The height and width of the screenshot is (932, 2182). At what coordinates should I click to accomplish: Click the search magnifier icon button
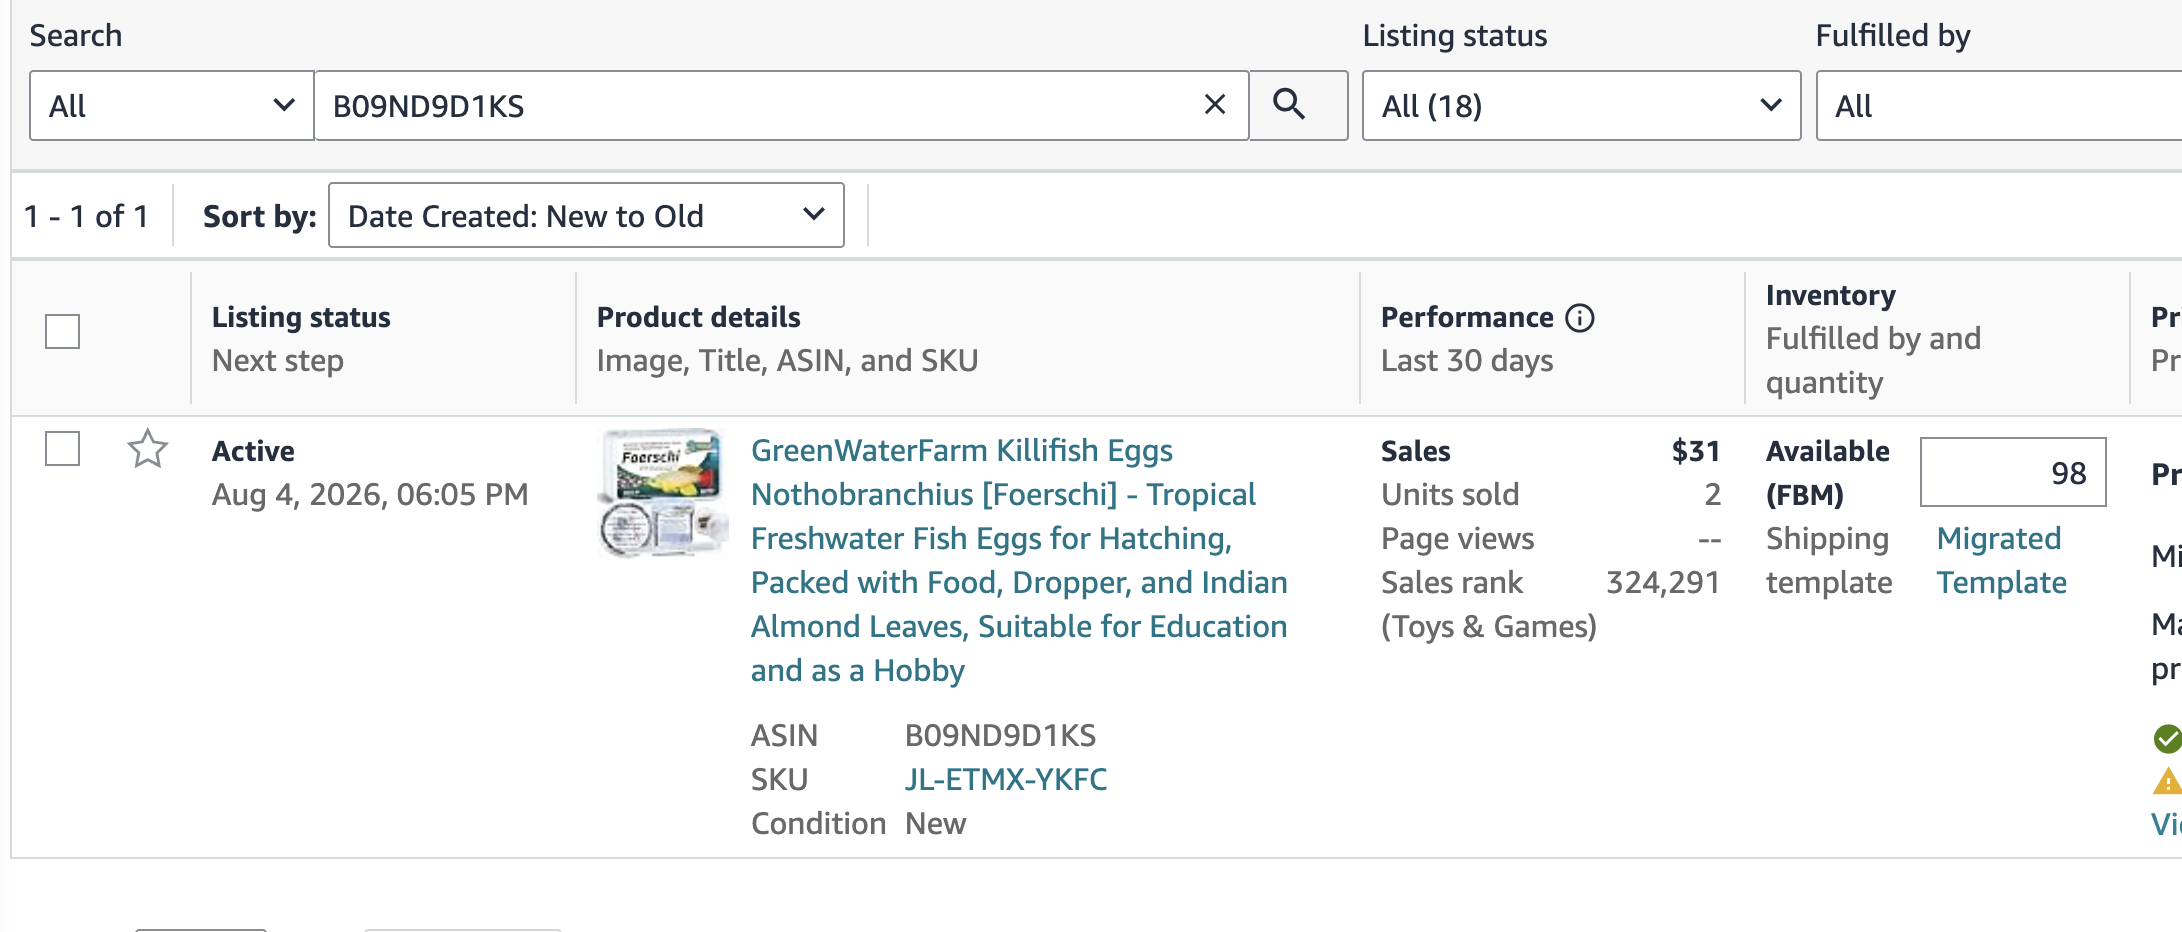tap(1298, 105)
